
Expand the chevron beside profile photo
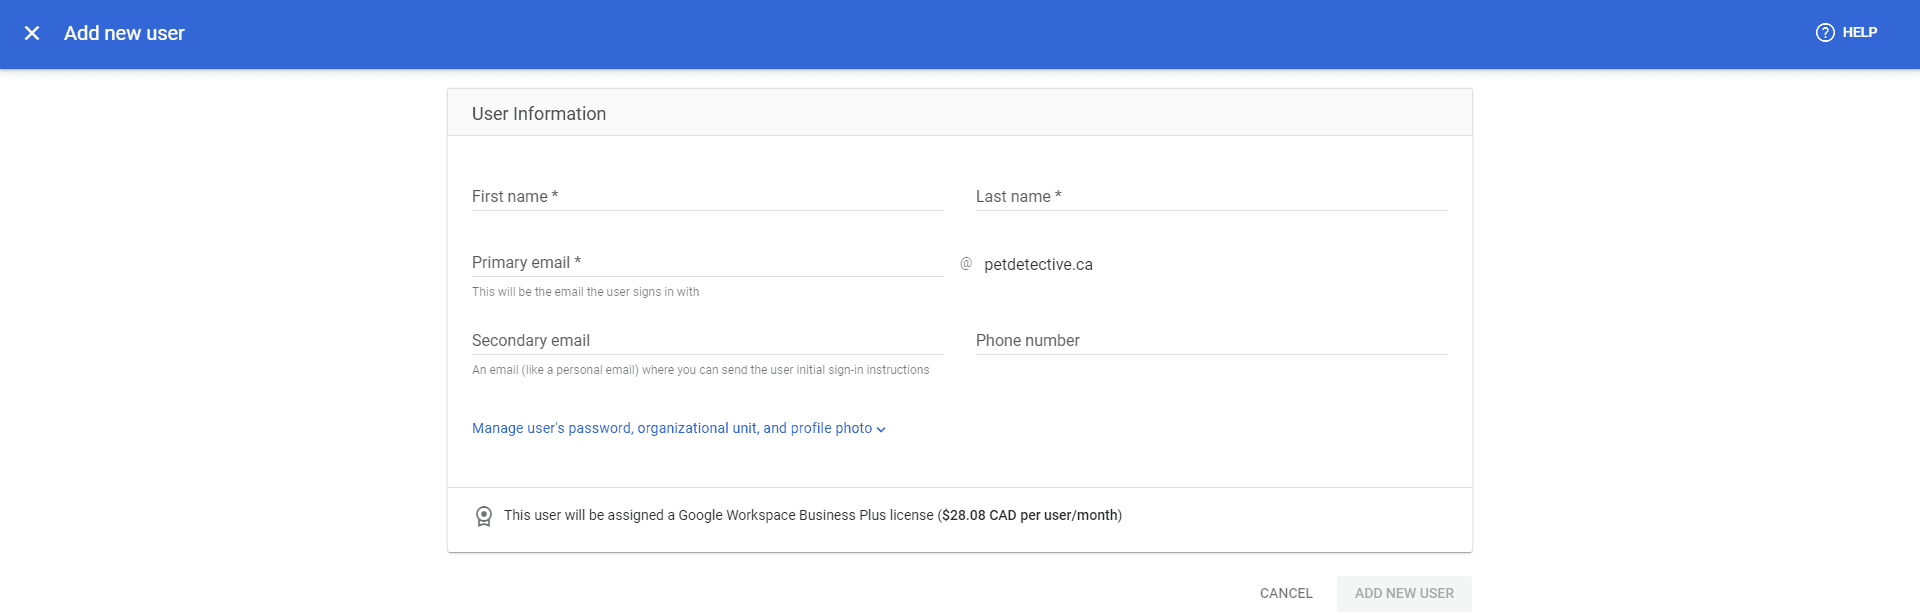coord(881,429)
